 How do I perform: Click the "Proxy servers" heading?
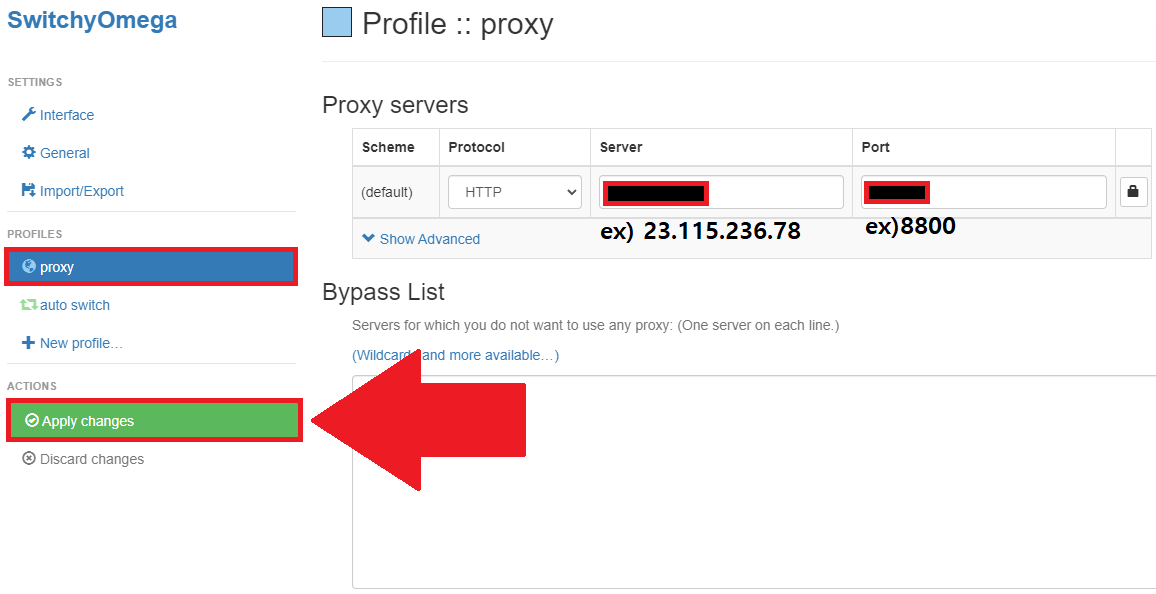[395, 105]
